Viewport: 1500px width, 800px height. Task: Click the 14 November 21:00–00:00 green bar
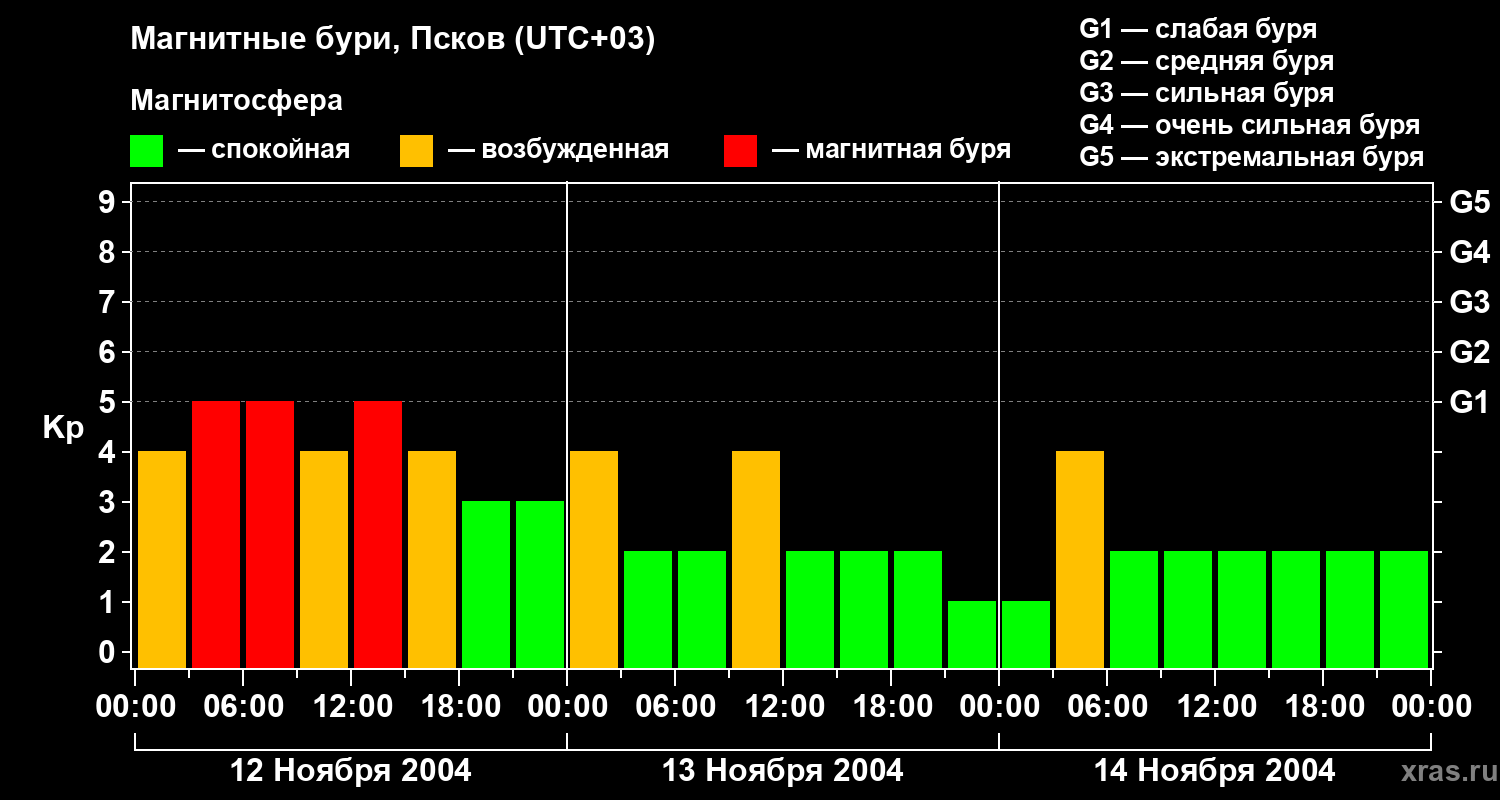(x=1404, y=609)
